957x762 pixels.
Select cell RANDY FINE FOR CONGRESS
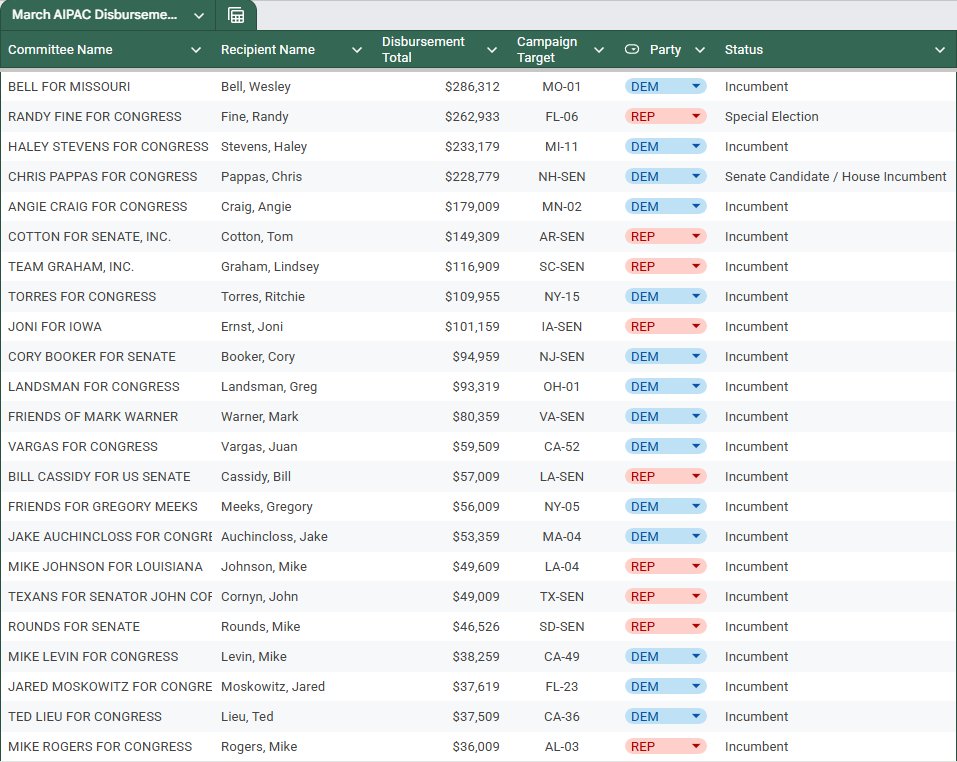pos(107,117)
